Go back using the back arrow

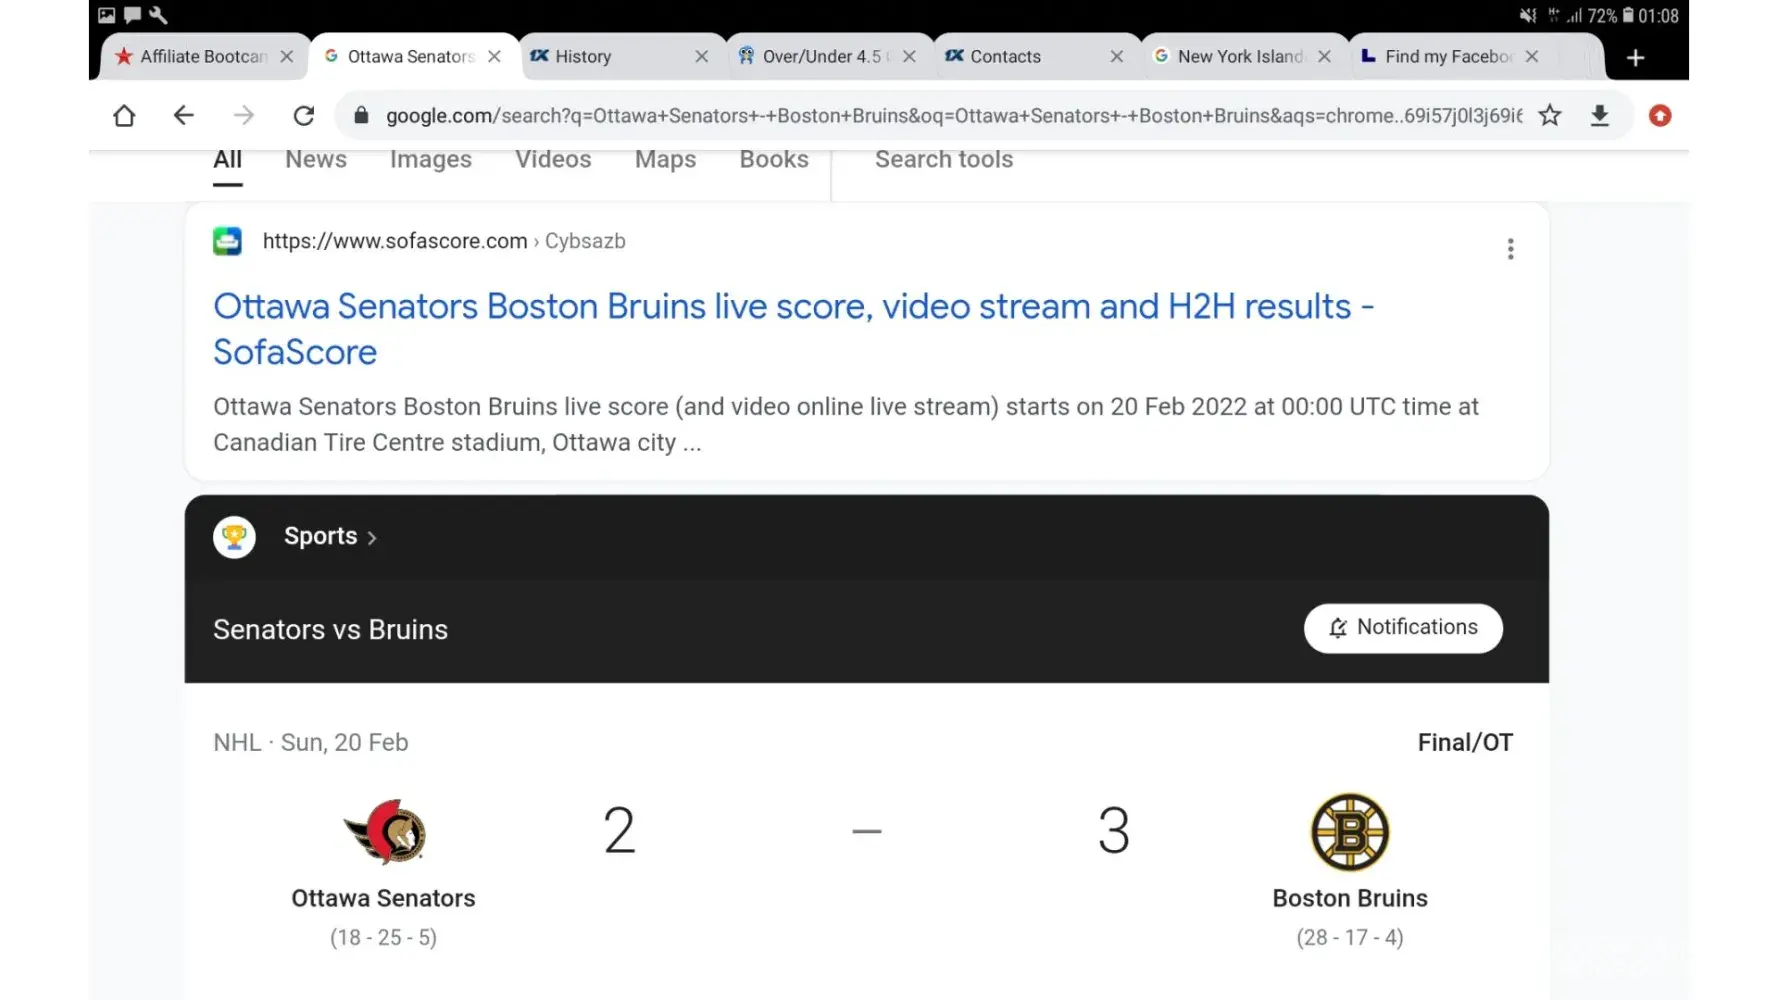[x=183, y=116]
